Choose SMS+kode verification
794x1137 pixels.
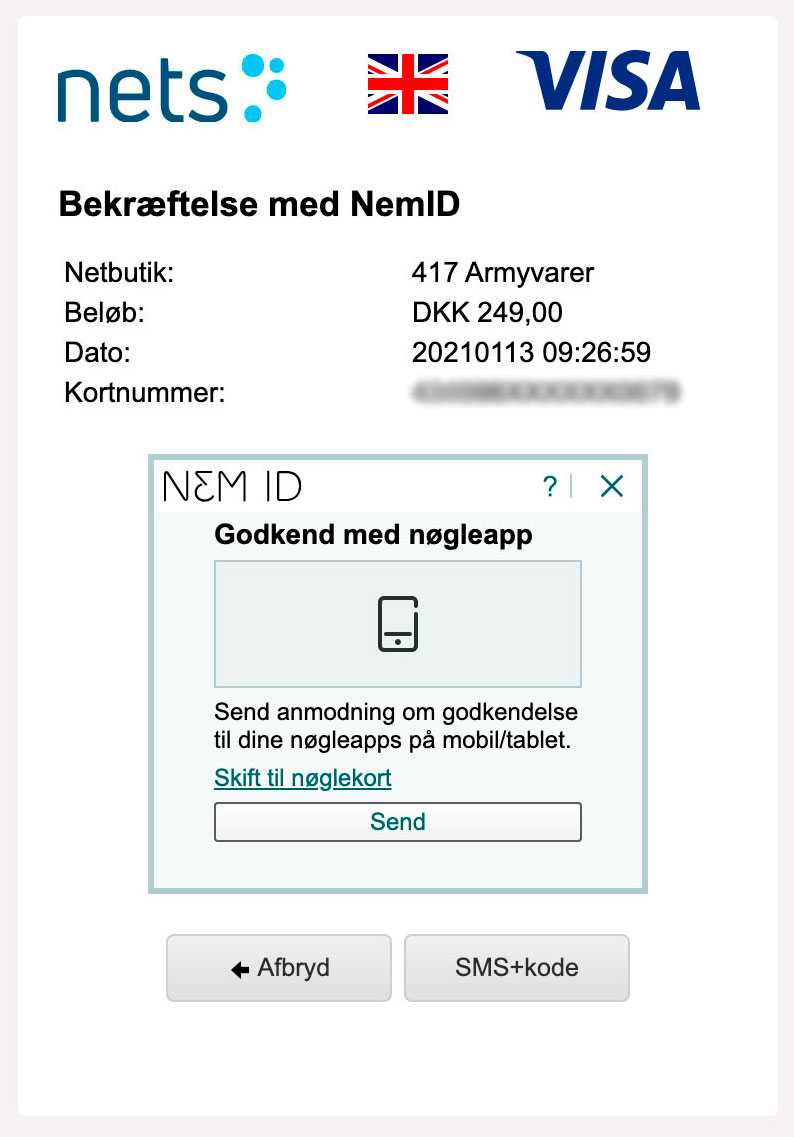tap(517, 968)
